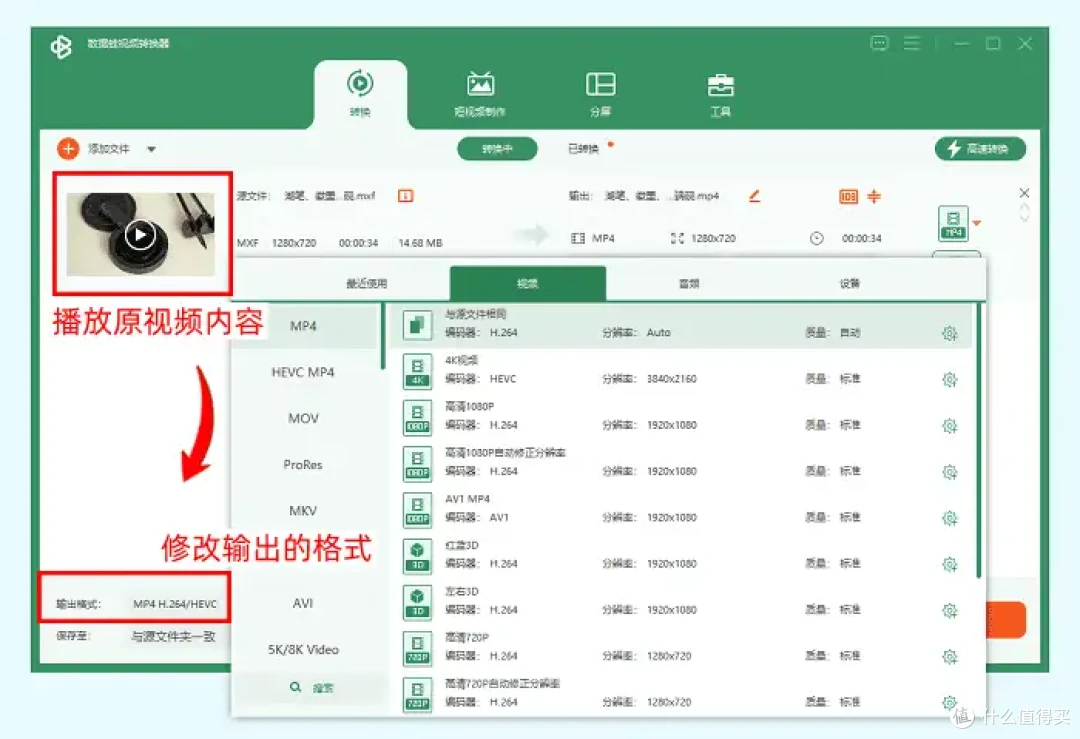Click the red-blue 3D preset icon

pyautogui.click(x=417, y=556)
